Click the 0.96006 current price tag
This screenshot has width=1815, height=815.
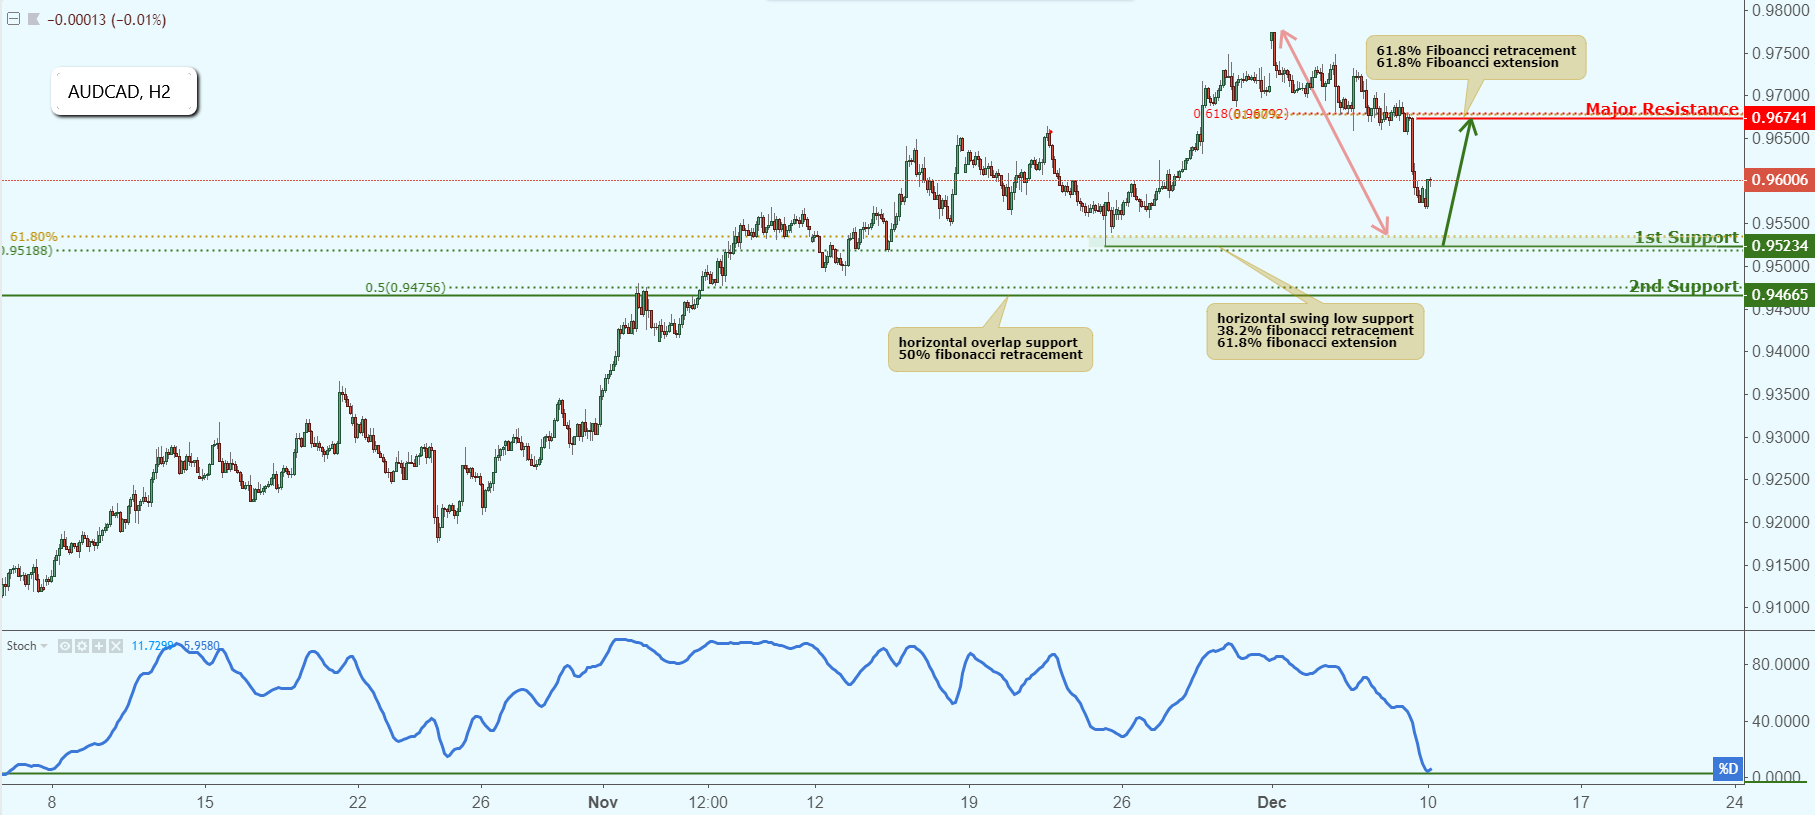pos(1779,180)
